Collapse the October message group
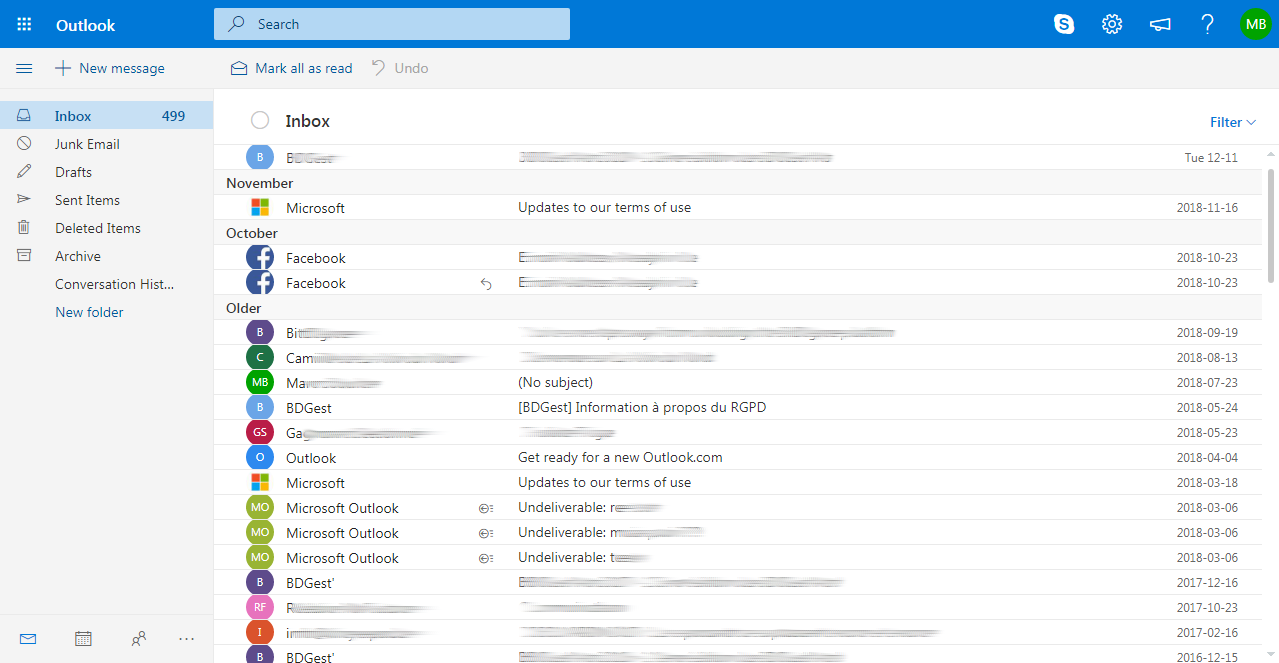The height and width of the screenshot is (663, 1279). pyautogui.click(x=251, y=232)
